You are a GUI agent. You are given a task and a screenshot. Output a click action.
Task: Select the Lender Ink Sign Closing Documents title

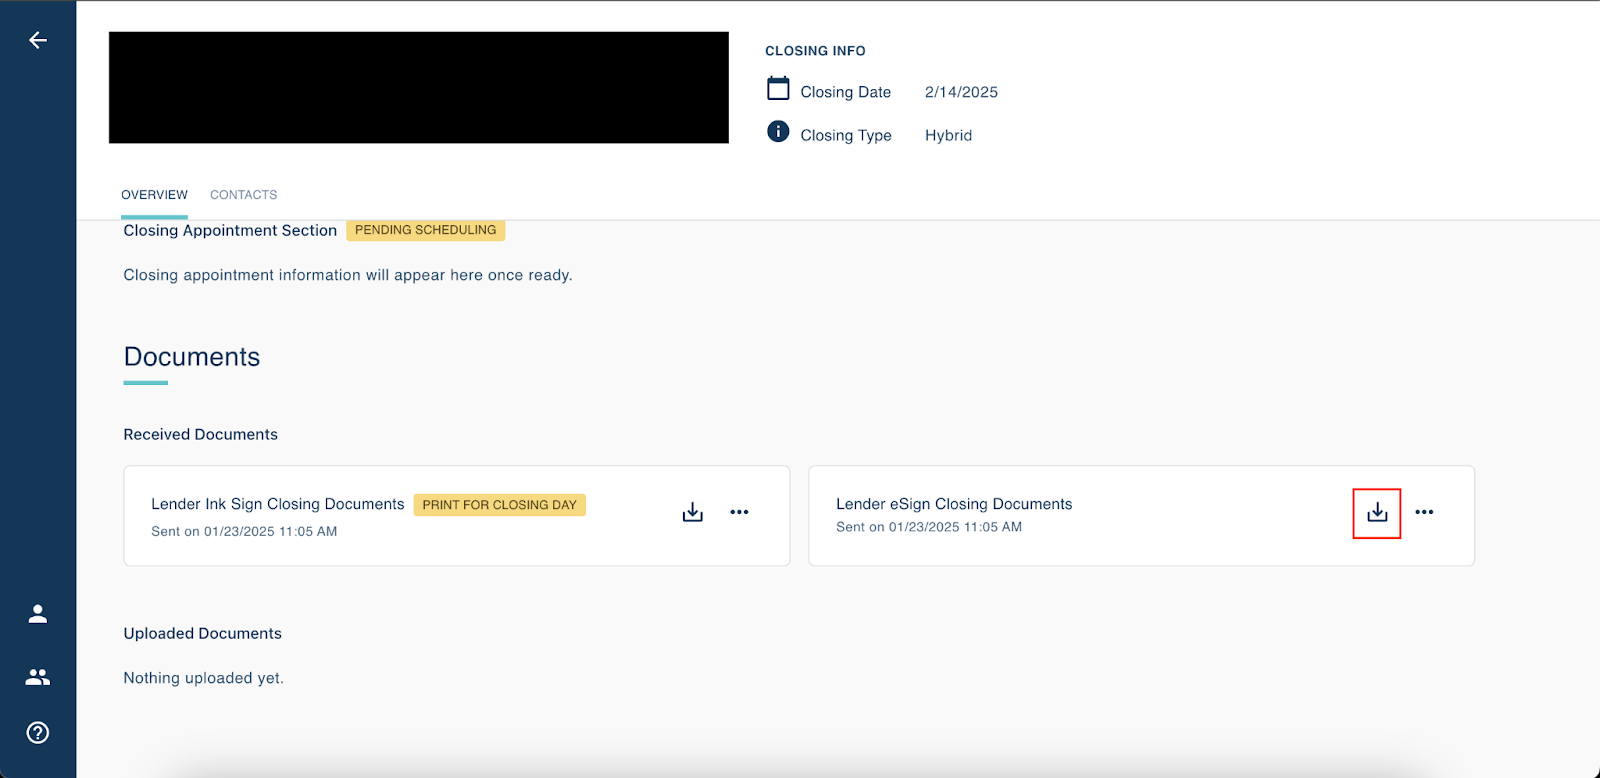[x=278, y=504]
